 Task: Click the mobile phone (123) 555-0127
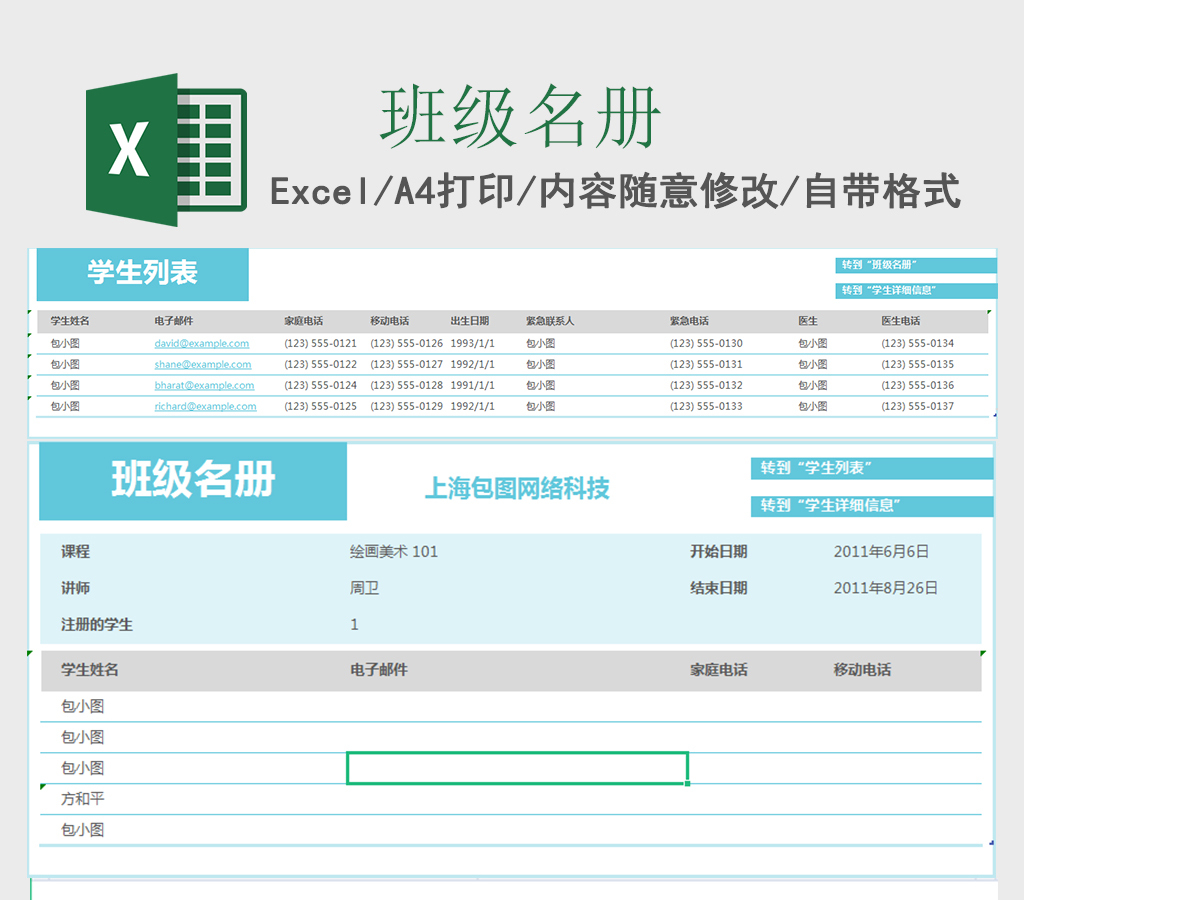coord(406,364)
